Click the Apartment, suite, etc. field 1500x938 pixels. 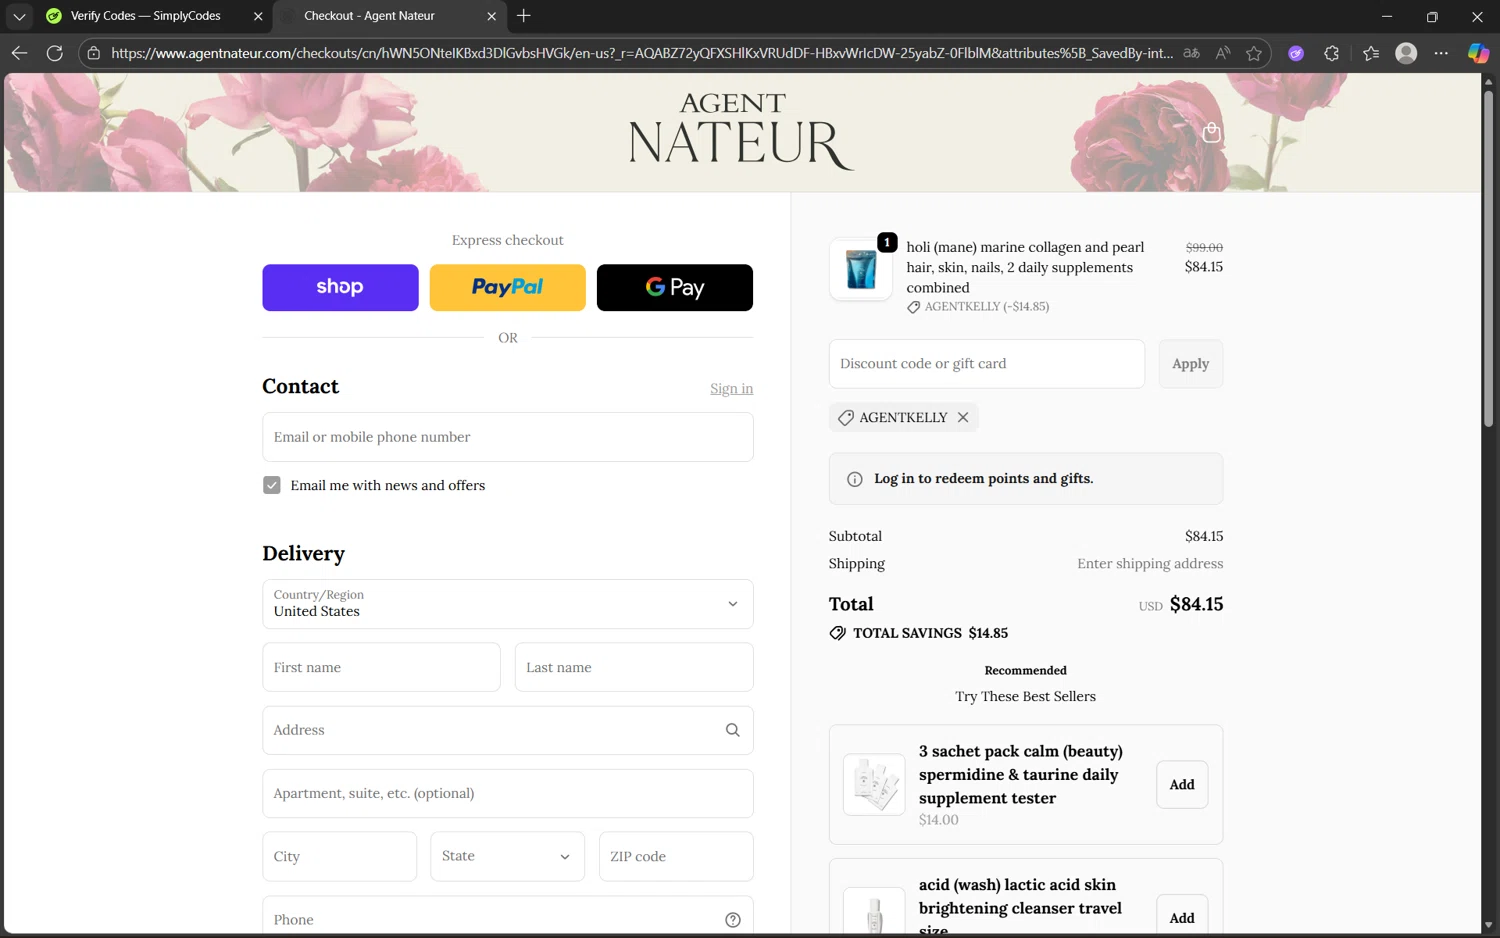pos(508,793)
